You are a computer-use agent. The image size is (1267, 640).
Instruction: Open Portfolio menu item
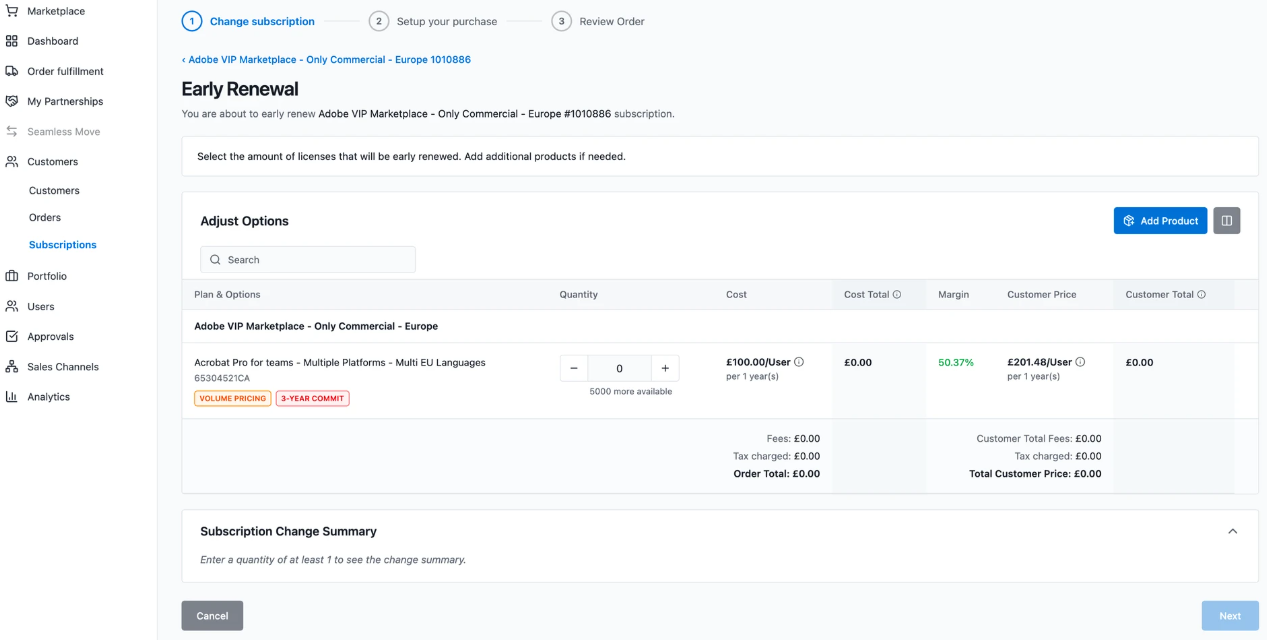pyautogui.click(x=47, y=276)
